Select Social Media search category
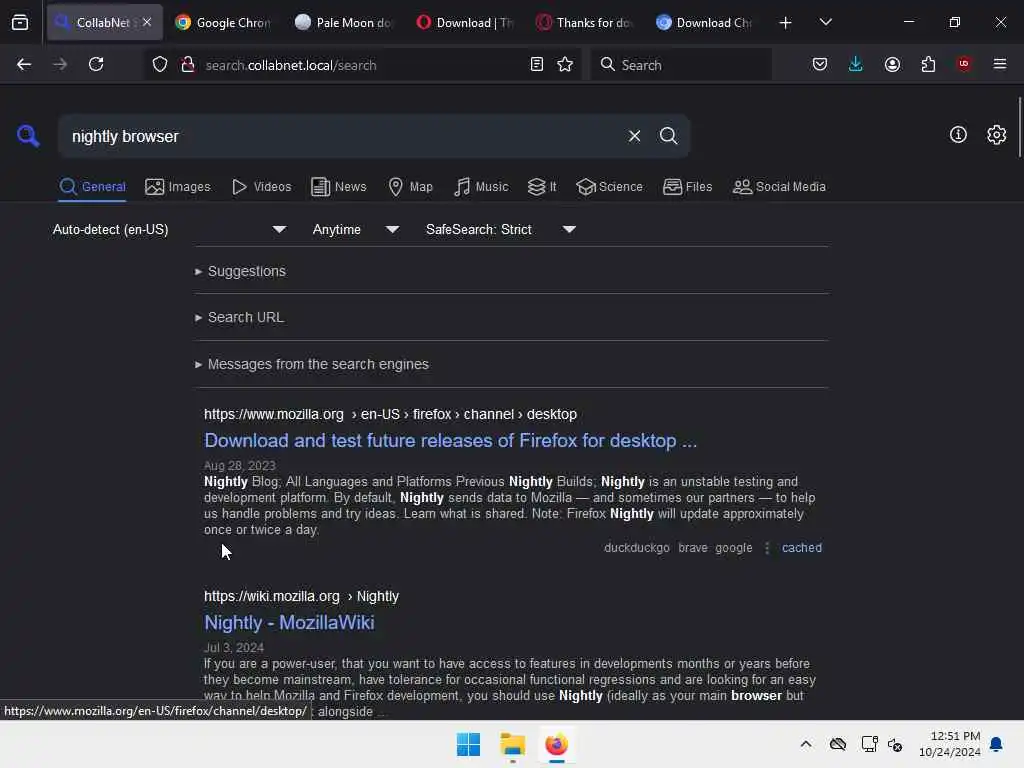The image size is (1024, 768). 779,187
